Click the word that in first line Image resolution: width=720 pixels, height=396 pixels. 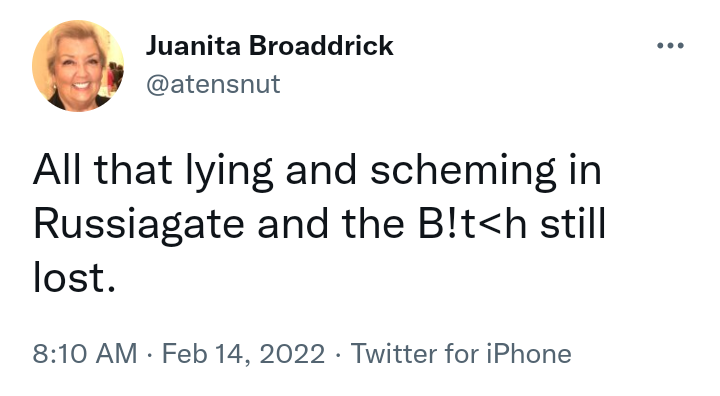pos(133,169)
